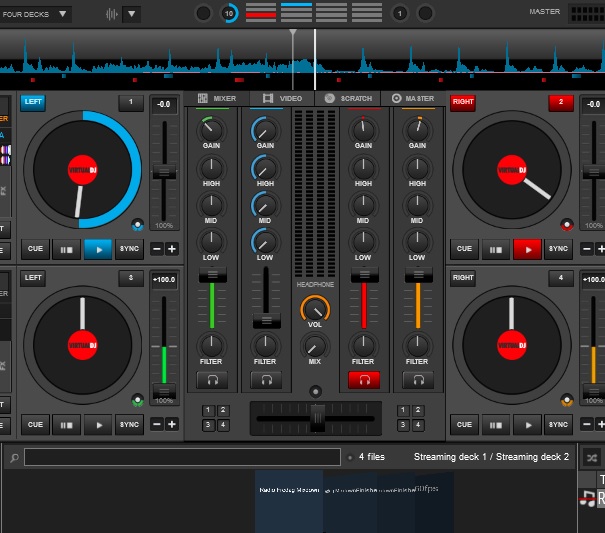Assign deck 2 on right crossfader selector

tap(418, 410)
